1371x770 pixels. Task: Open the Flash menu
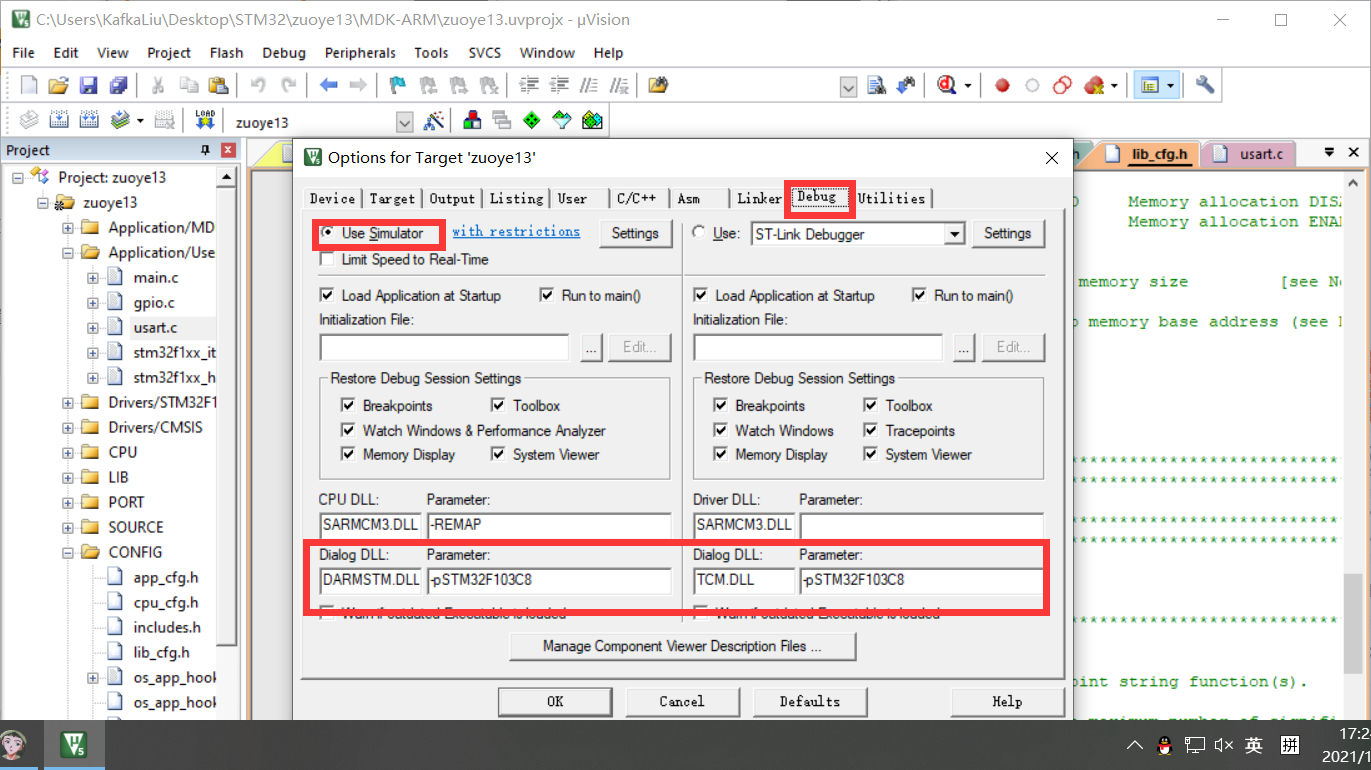click(x=226, y=53)
